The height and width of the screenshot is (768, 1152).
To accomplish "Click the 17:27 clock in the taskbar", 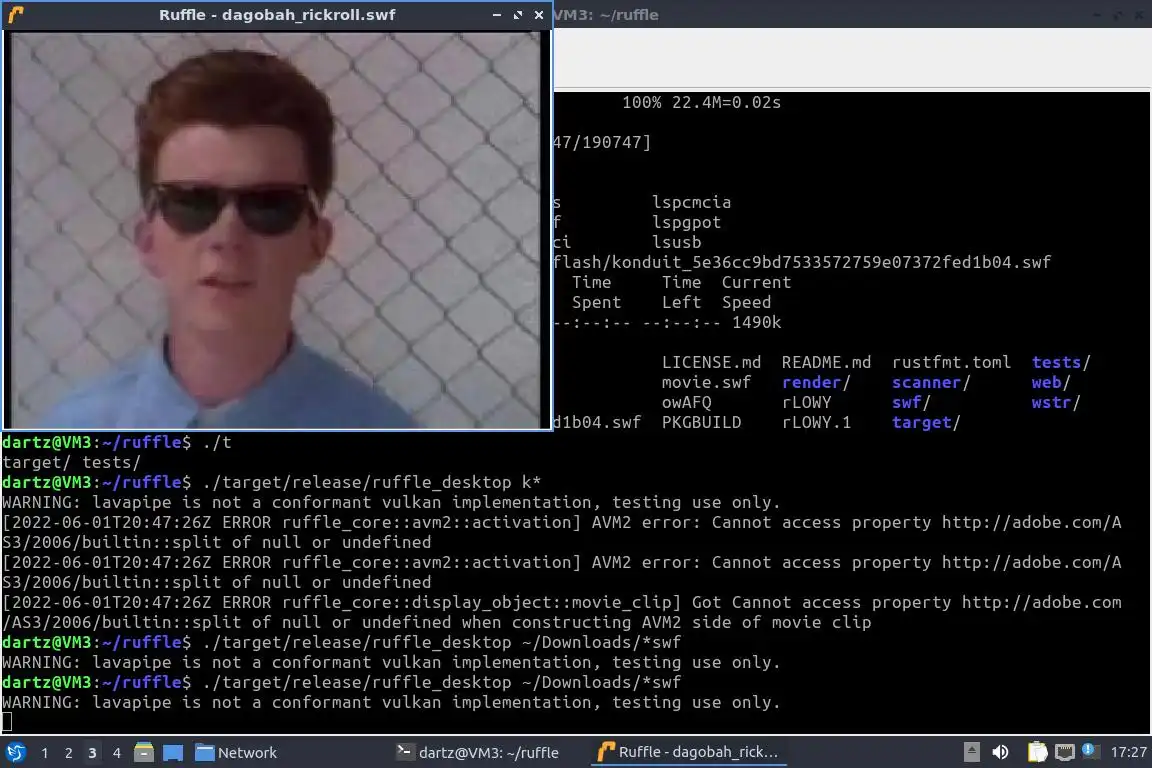I will 1128,753.
